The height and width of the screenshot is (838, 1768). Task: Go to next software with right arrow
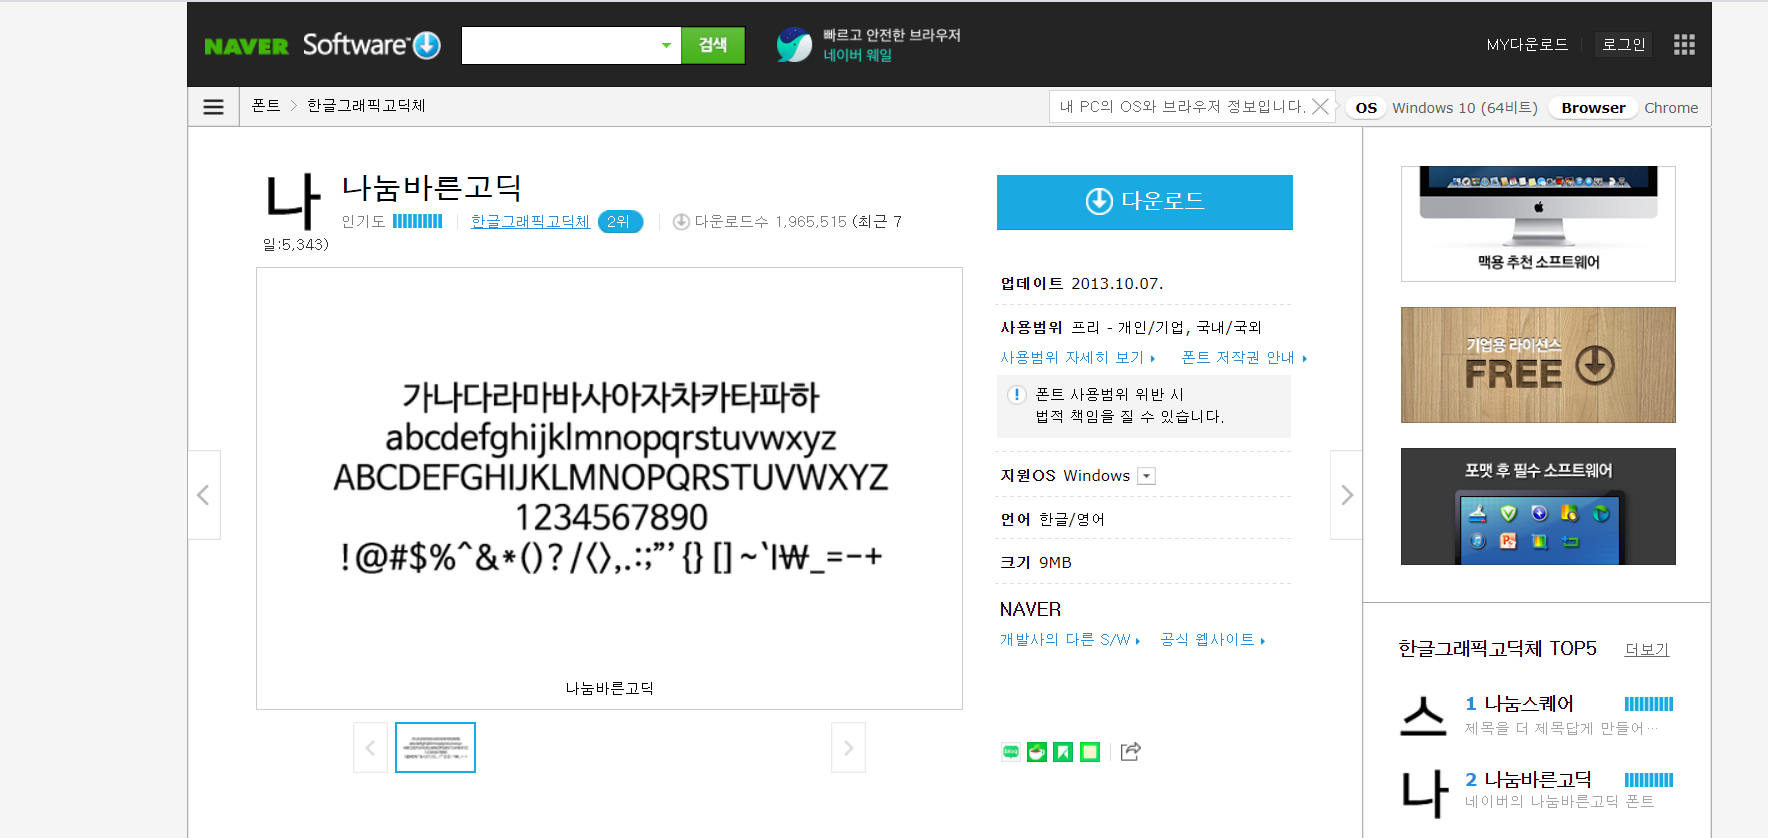click(1346, 495)
